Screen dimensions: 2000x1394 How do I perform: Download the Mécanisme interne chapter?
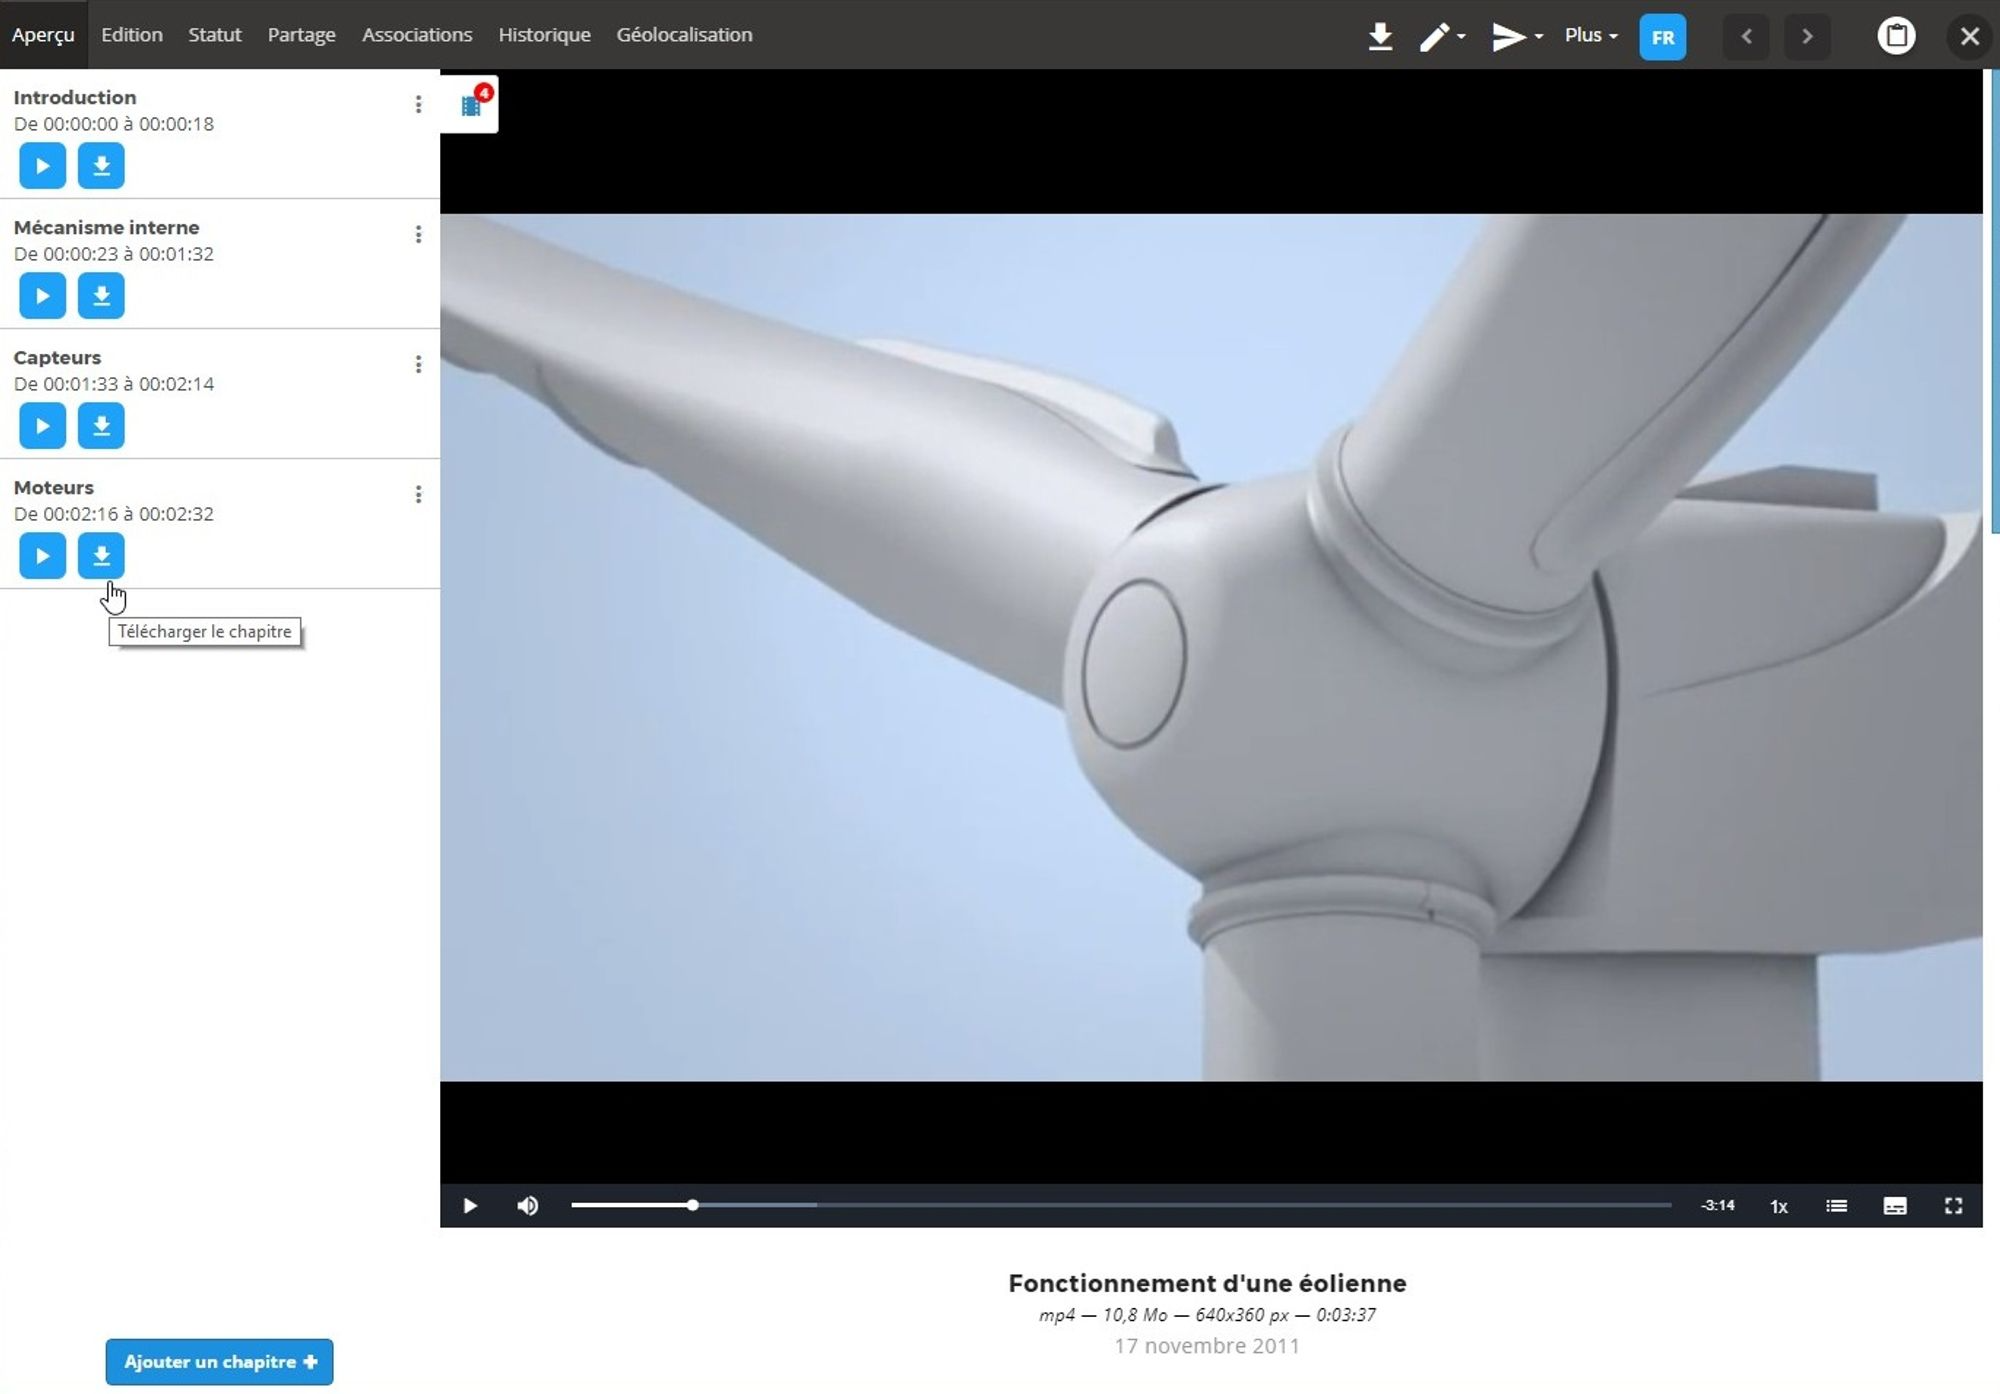click(101, 296)
